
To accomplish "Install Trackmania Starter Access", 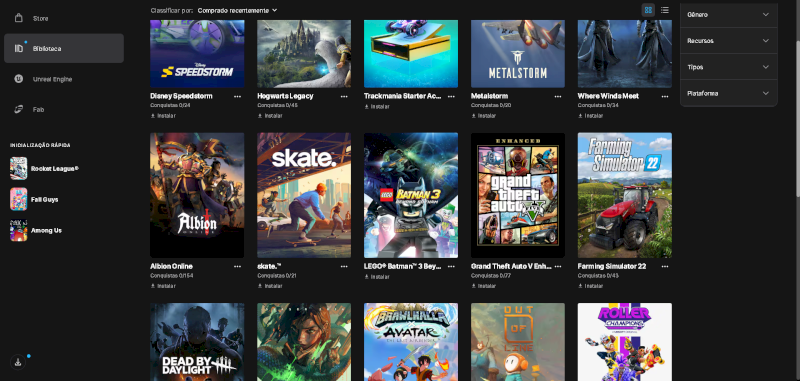I will 377,107.
